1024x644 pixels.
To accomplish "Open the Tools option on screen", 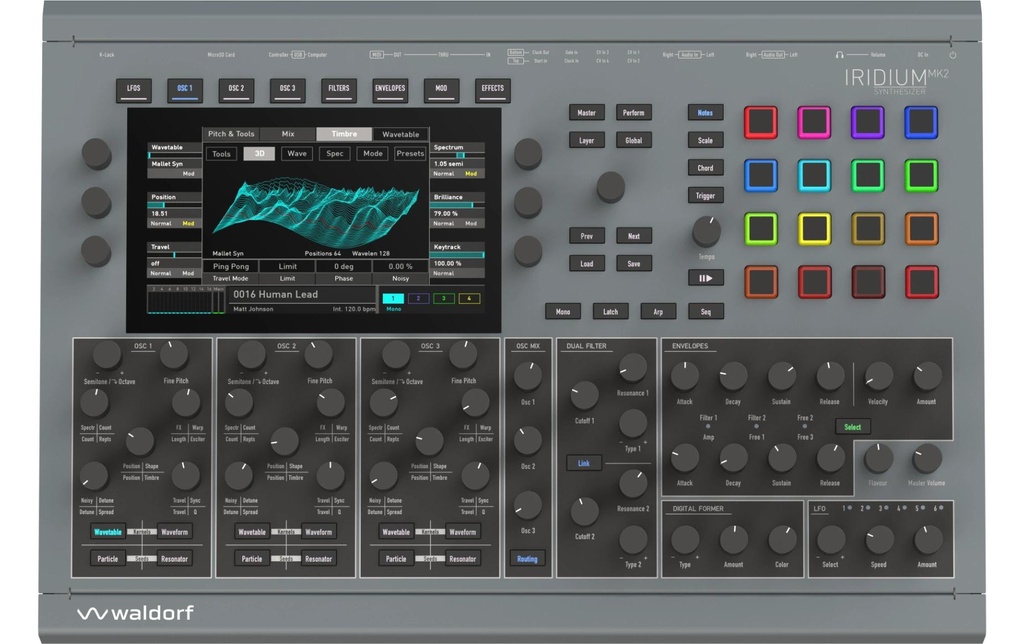I will (x=221, y=153).
